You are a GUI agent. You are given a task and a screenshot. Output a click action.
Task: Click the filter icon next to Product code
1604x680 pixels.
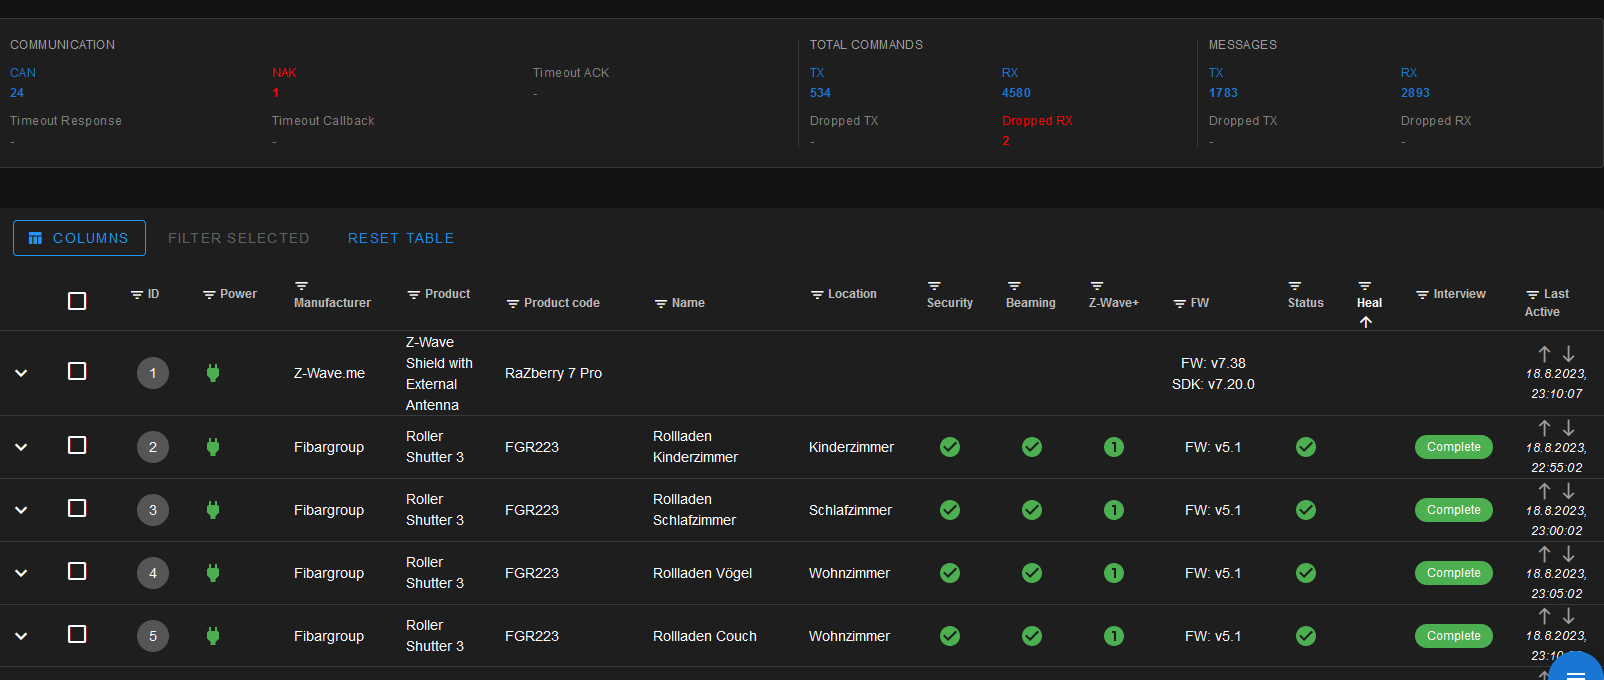[513, 304]
